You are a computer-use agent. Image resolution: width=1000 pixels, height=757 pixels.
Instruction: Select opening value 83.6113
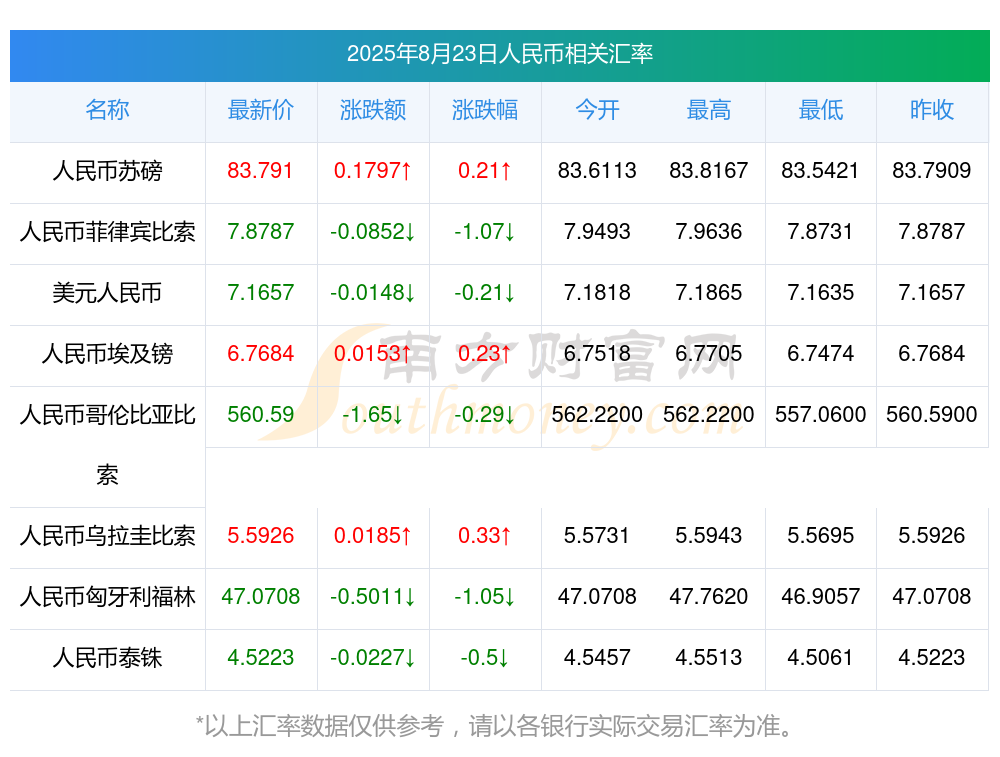[597, 170]
